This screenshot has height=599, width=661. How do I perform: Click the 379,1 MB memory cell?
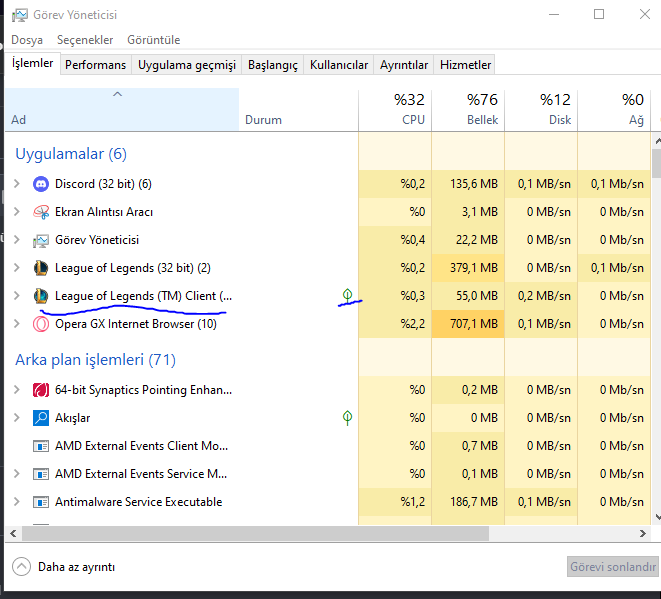pos(468,268)
